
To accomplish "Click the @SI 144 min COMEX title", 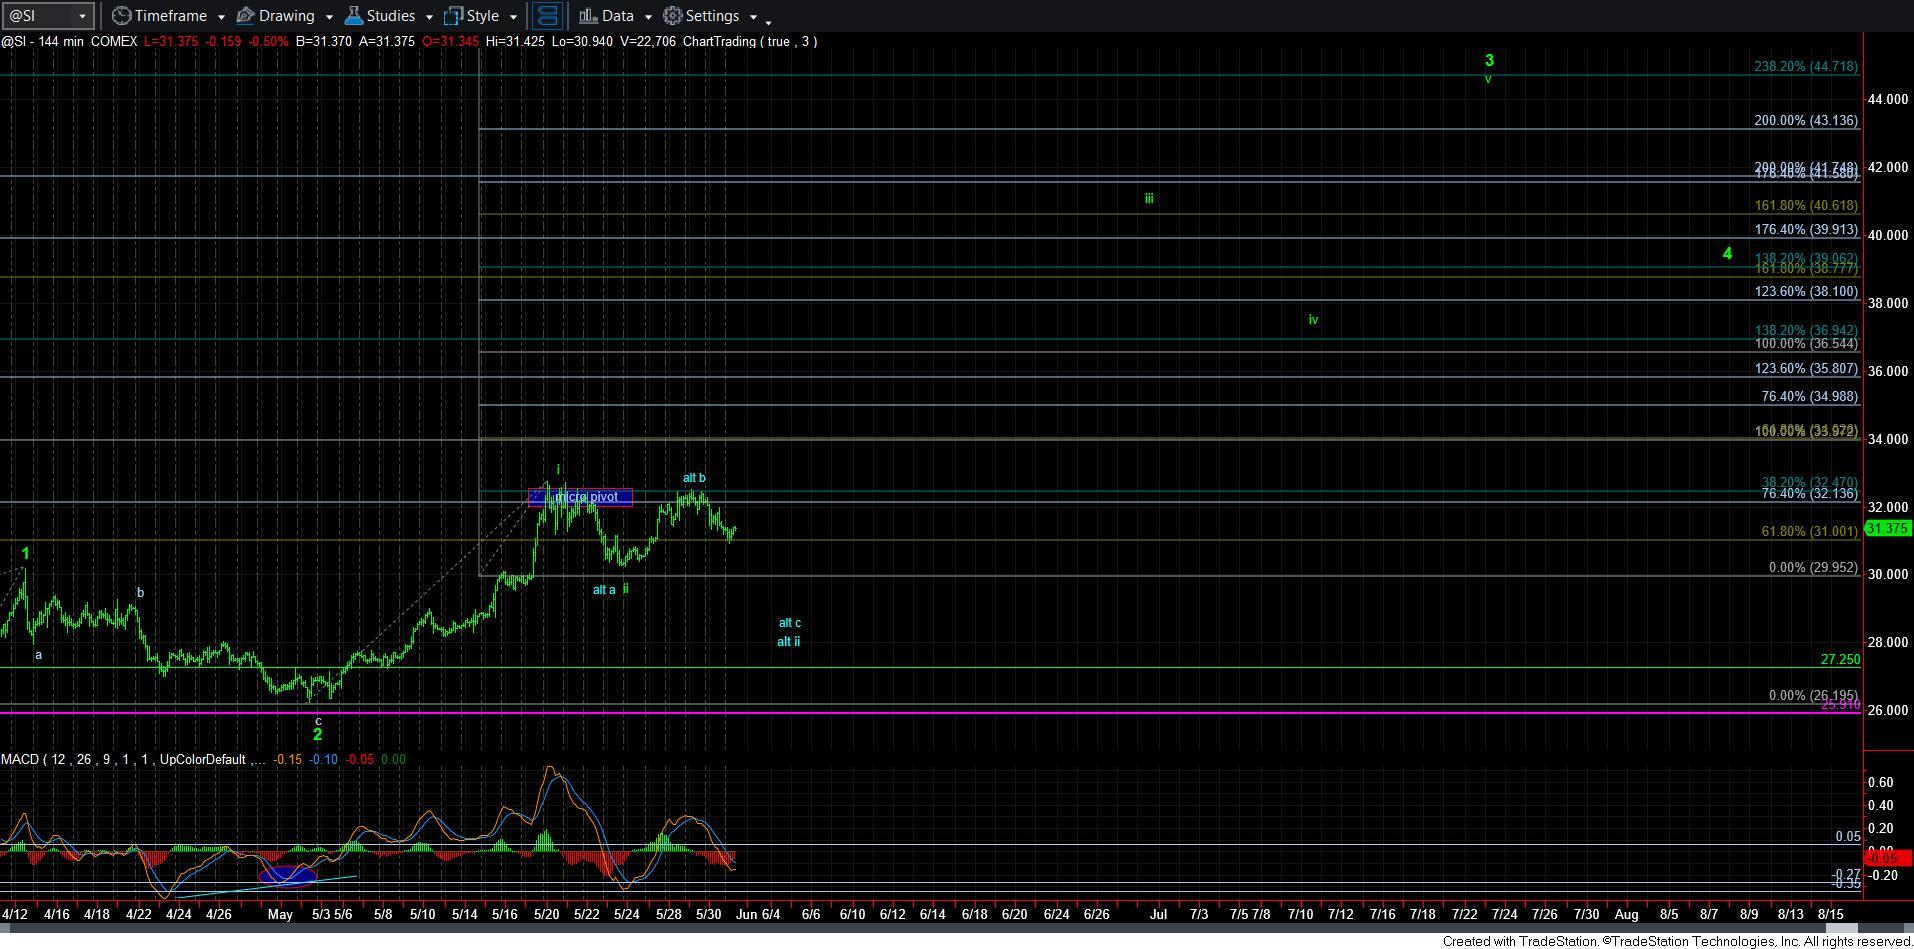I will tap(69, 41).
